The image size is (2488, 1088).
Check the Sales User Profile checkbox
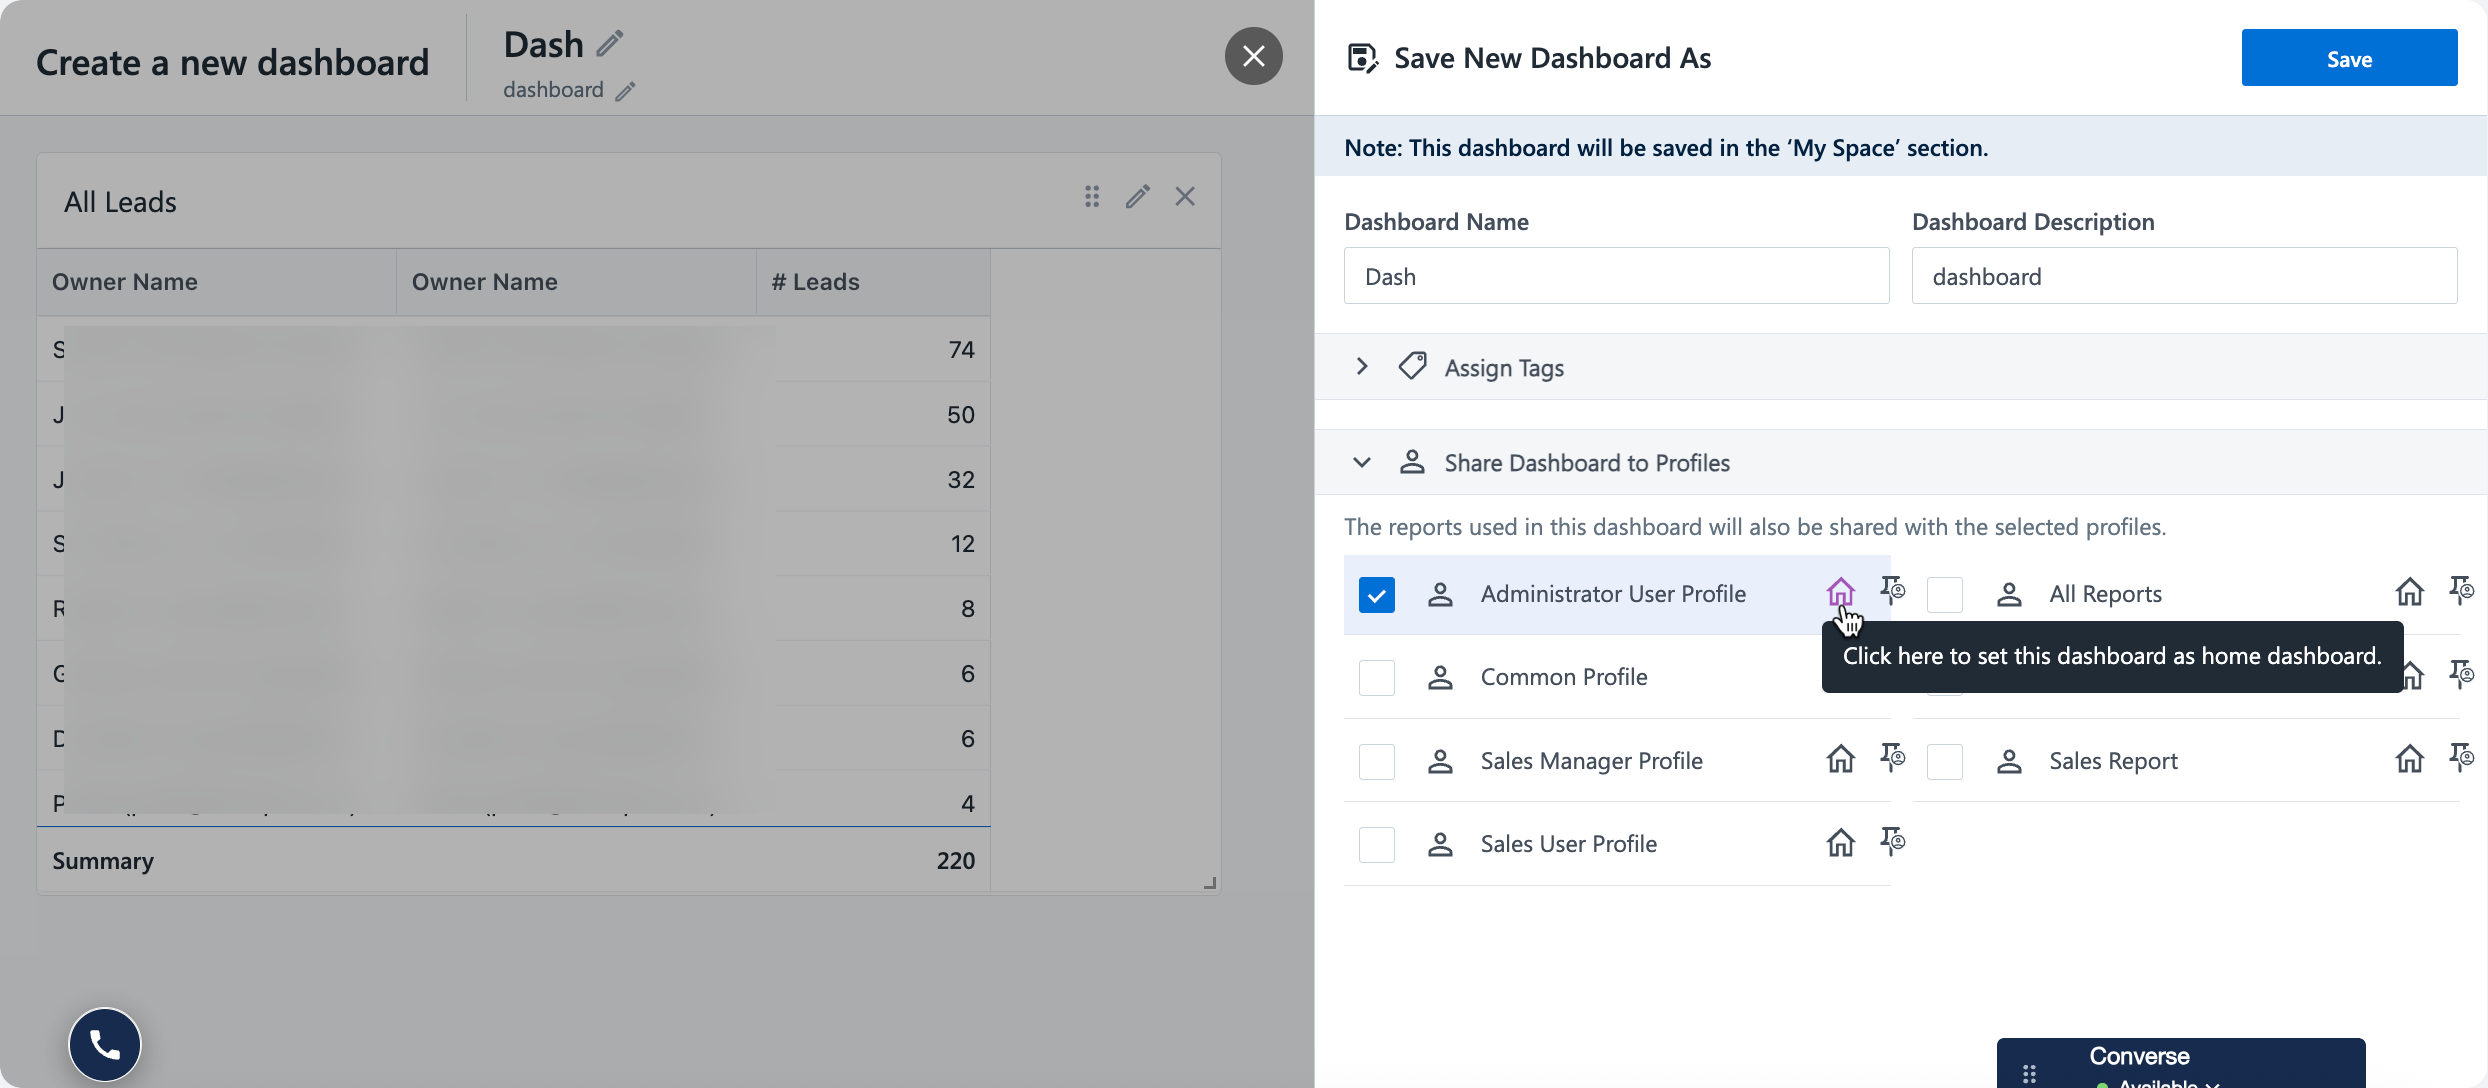click(x=1377, y=844)
